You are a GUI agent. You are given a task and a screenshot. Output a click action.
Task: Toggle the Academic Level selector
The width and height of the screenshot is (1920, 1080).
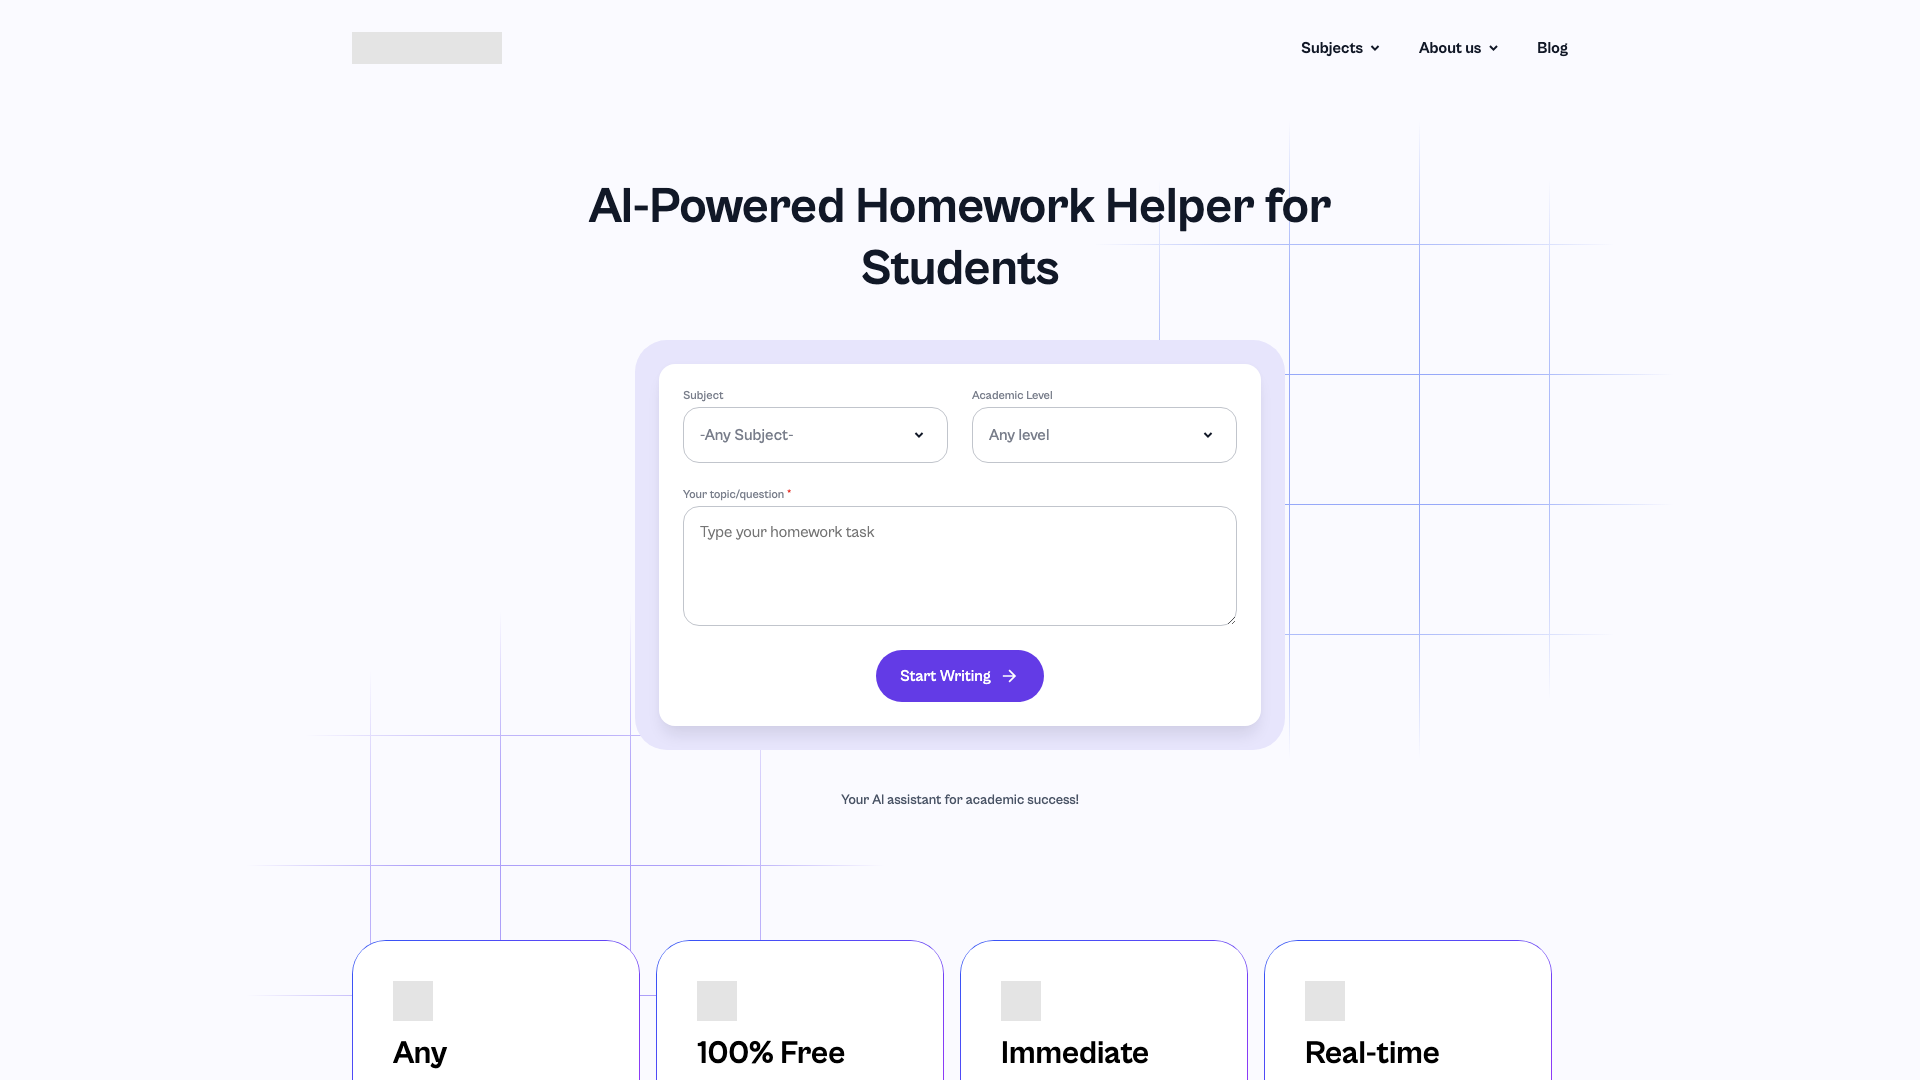pyautogui.click(x=1104, y=434)
